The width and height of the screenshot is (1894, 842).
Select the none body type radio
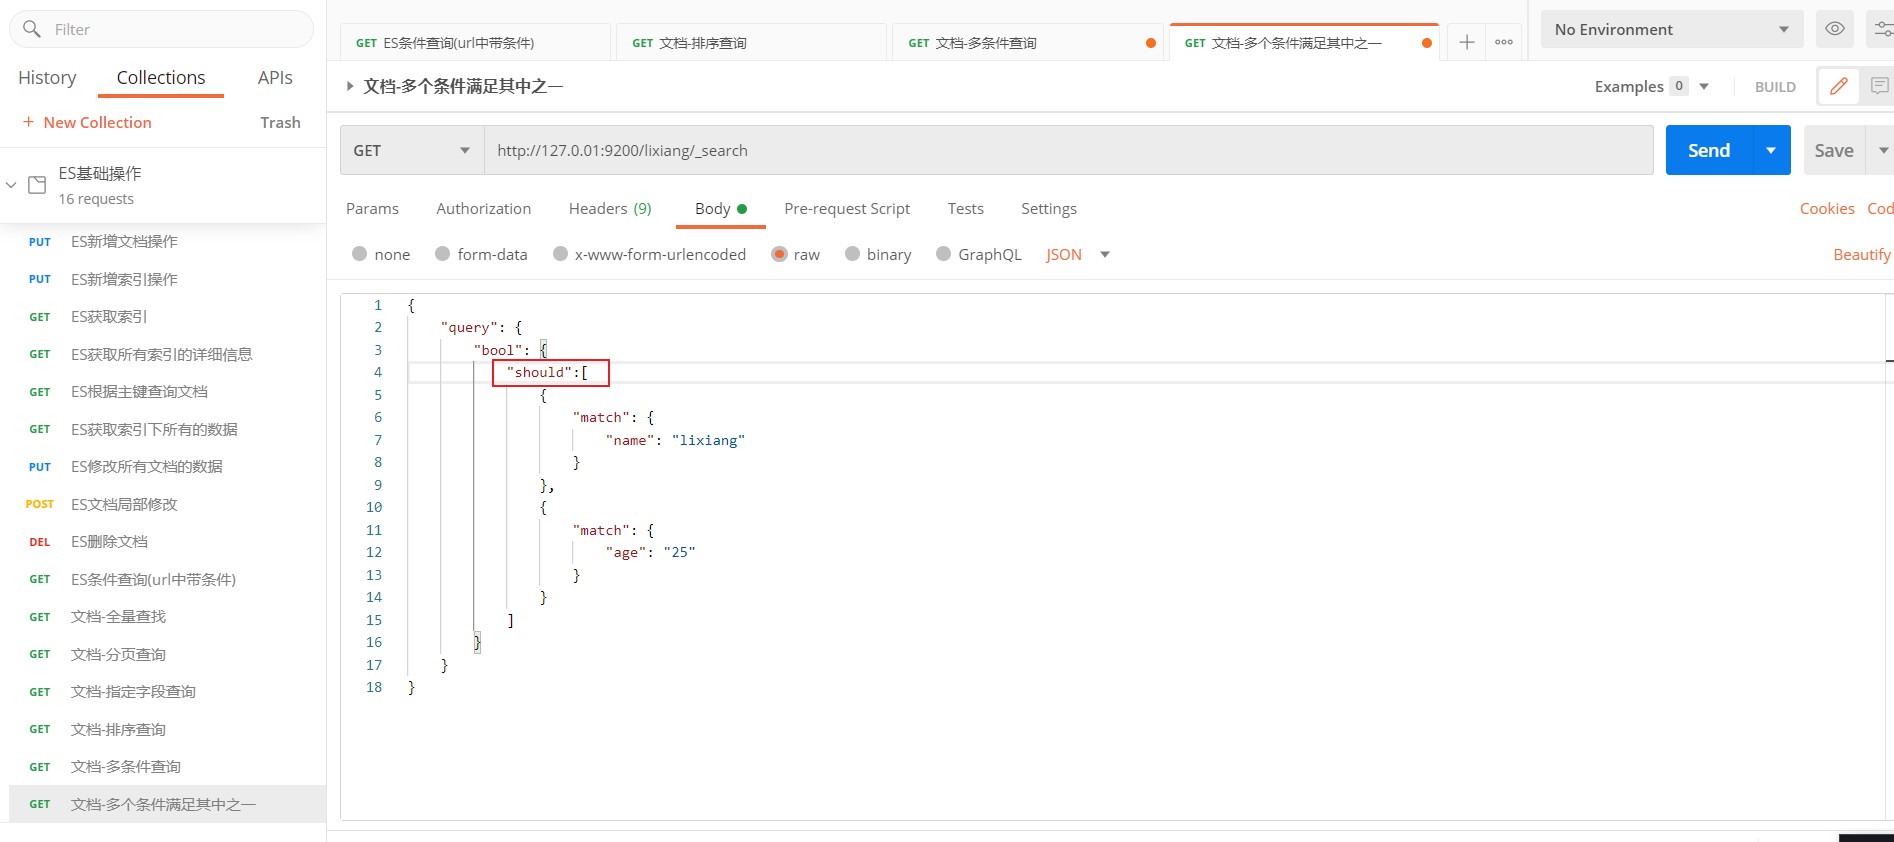(x=359, y=254)
